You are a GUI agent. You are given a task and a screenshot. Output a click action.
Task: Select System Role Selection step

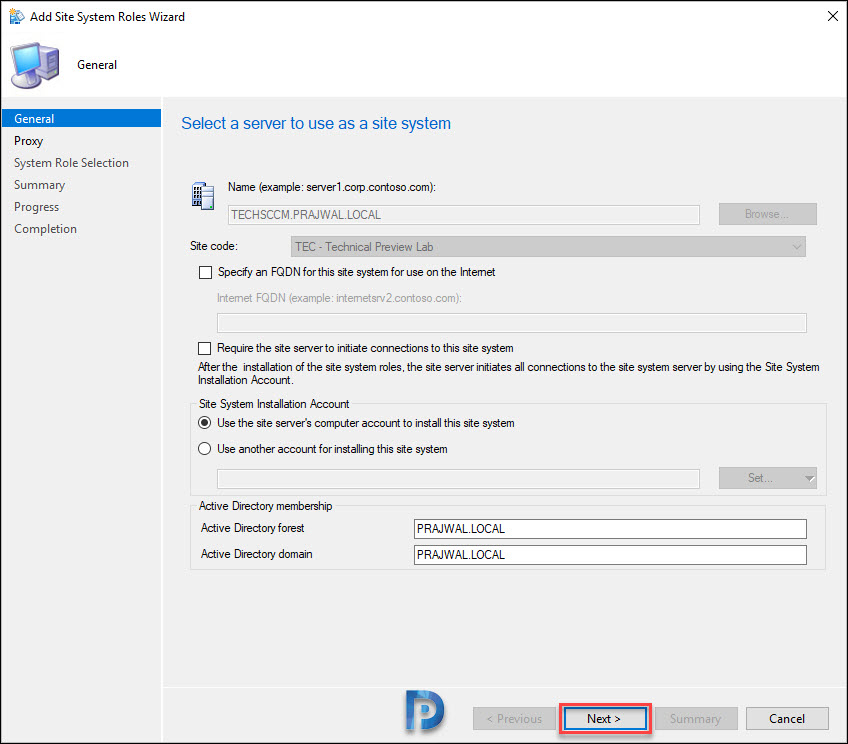[71, 163]
